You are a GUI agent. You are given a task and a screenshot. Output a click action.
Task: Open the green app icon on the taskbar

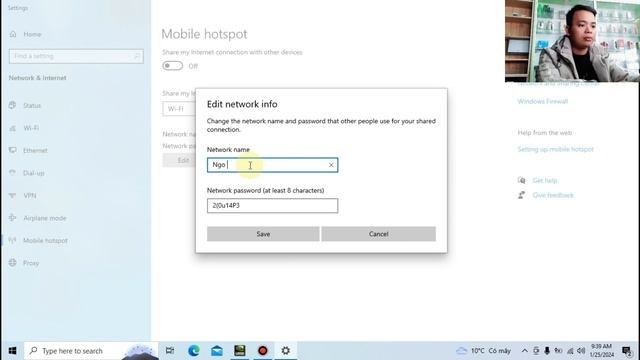pyautogui.click(x=240, y=351)
